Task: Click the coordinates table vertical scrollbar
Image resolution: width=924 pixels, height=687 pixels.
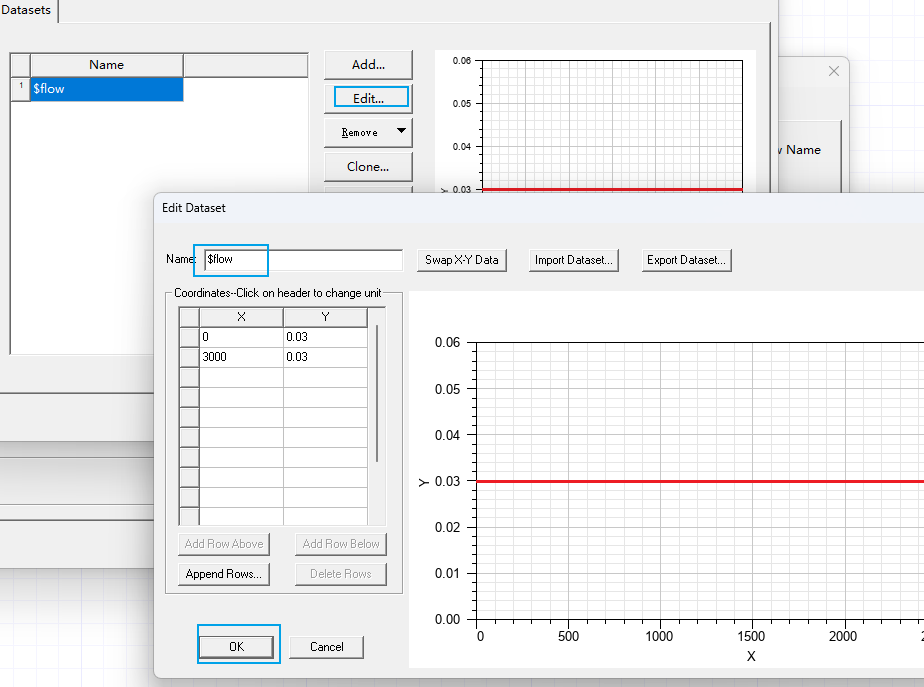Action: click(377, 393)
